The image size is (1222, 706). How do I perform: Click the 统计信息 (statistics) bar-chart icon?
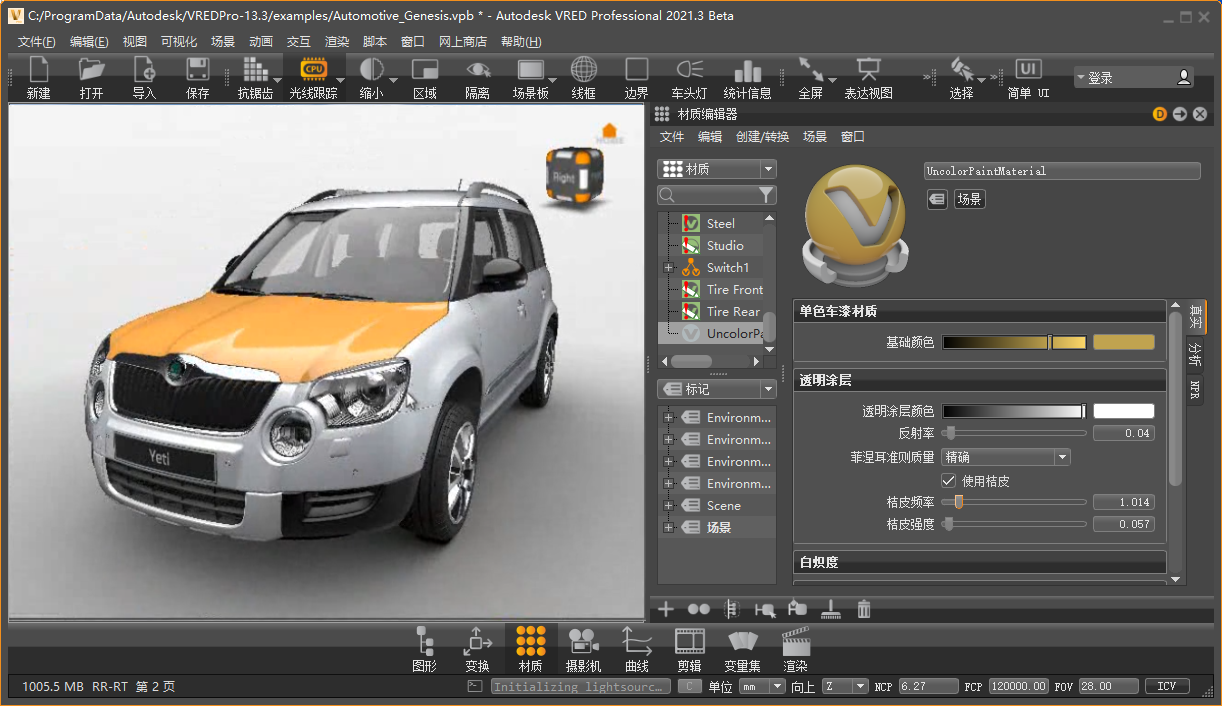pos(748,70)
